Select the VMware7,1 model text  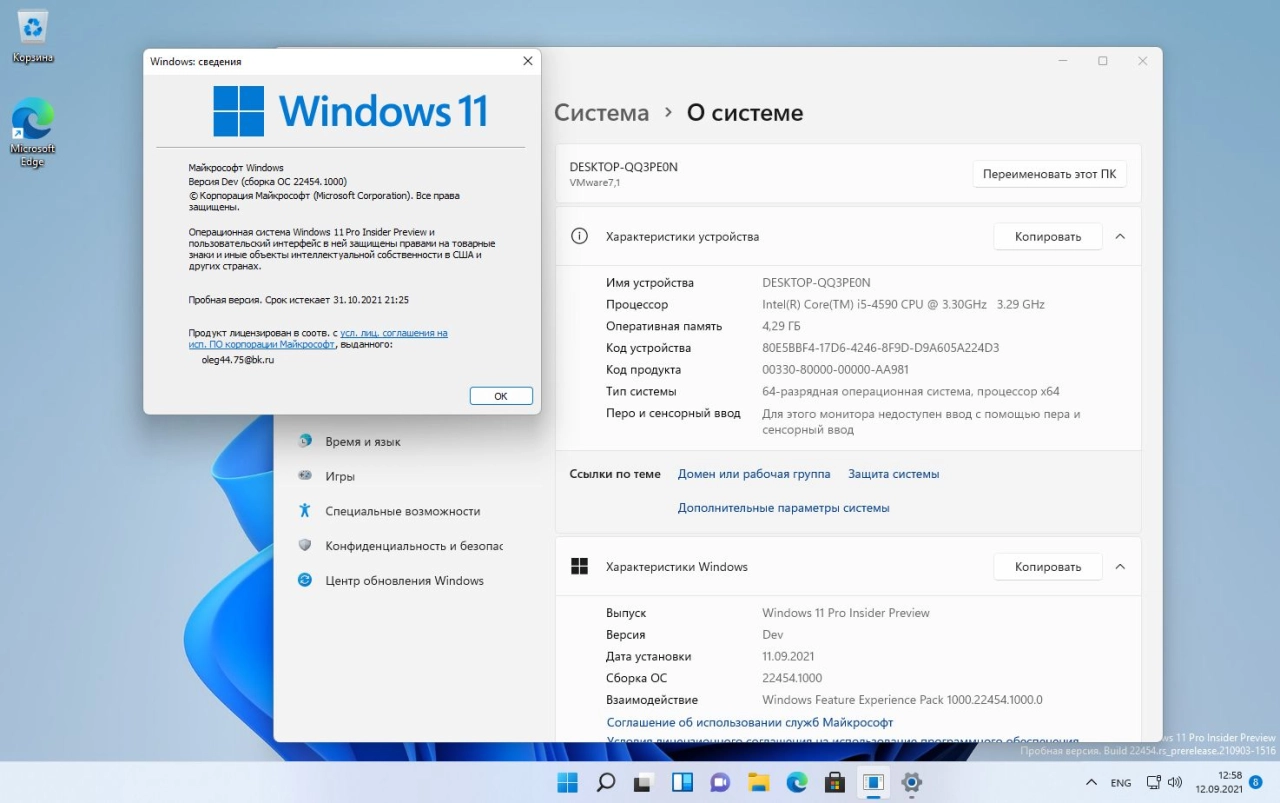[x=595, y=183]
